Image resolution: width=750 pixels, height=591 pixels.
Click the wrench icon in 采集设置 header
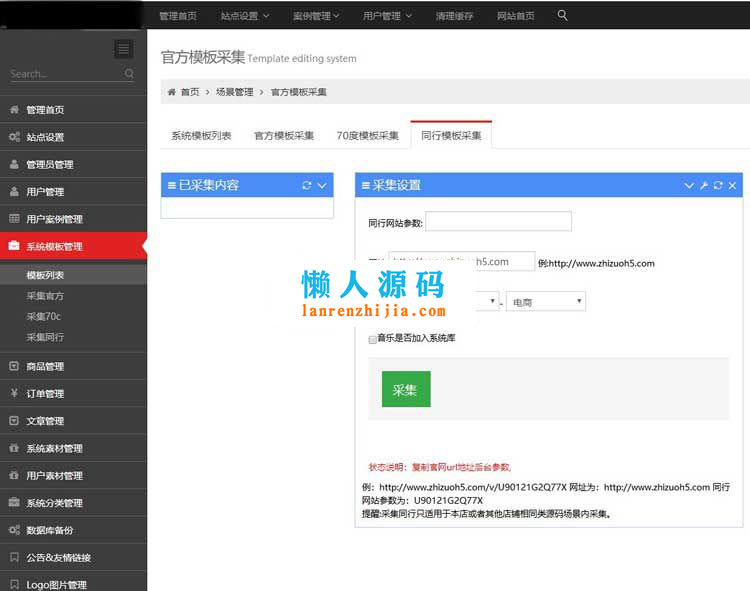703,186
